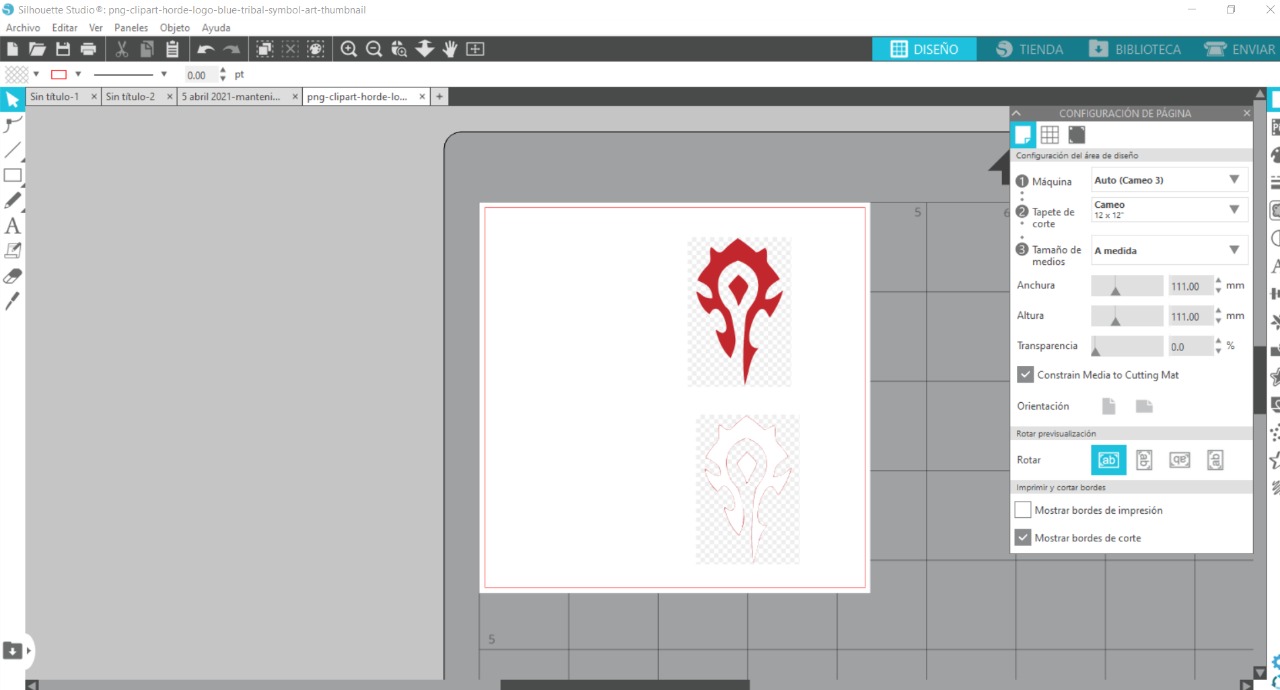
Task: Select the second Rotar option, quarter turn
Action: [x=1144, y=460]
